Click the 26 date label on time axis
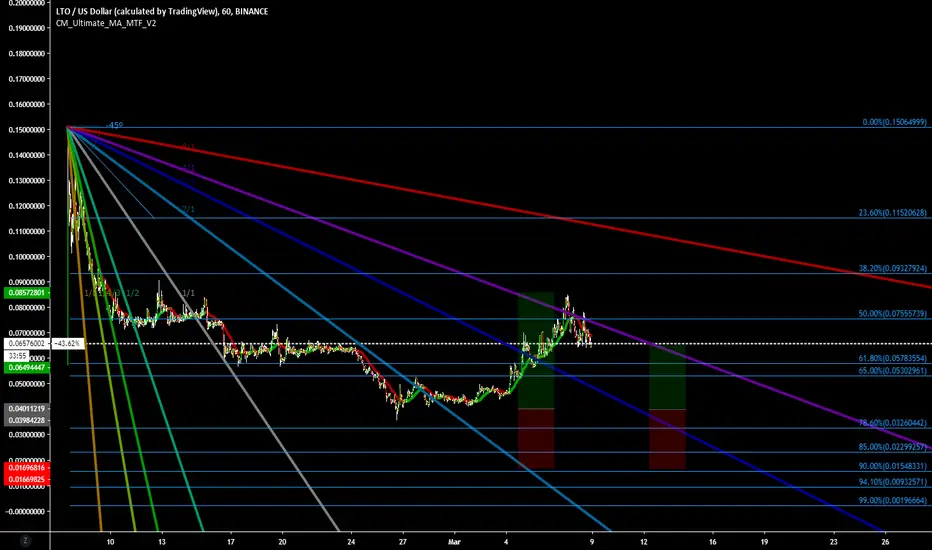The height and width of the screenshot is (550, 932). [885, 542]
